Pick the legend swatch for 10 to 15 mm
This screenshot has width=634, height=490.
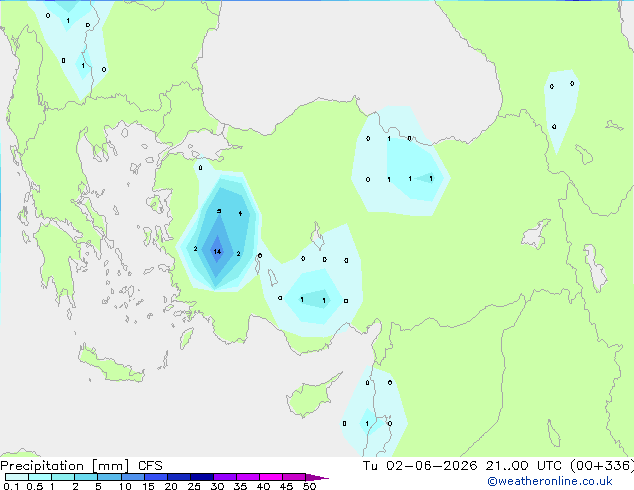point(132,477)
